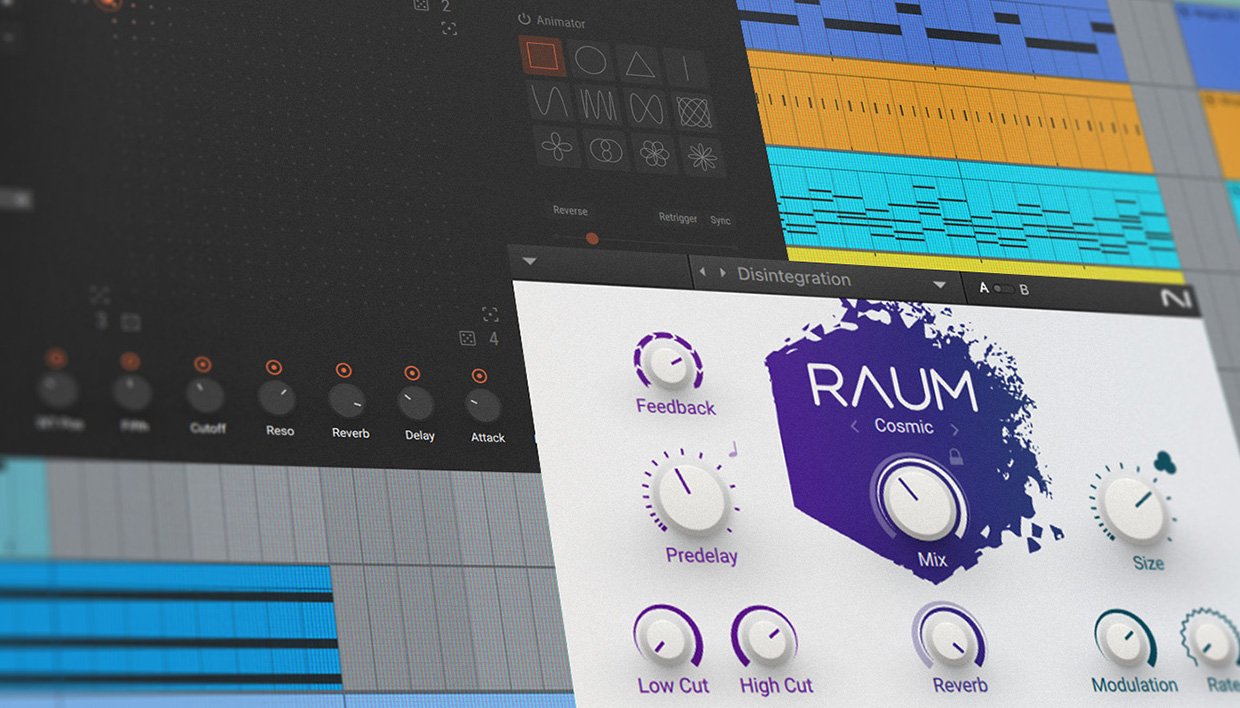Select the square shape in Animator

click(x=543, y=58)
